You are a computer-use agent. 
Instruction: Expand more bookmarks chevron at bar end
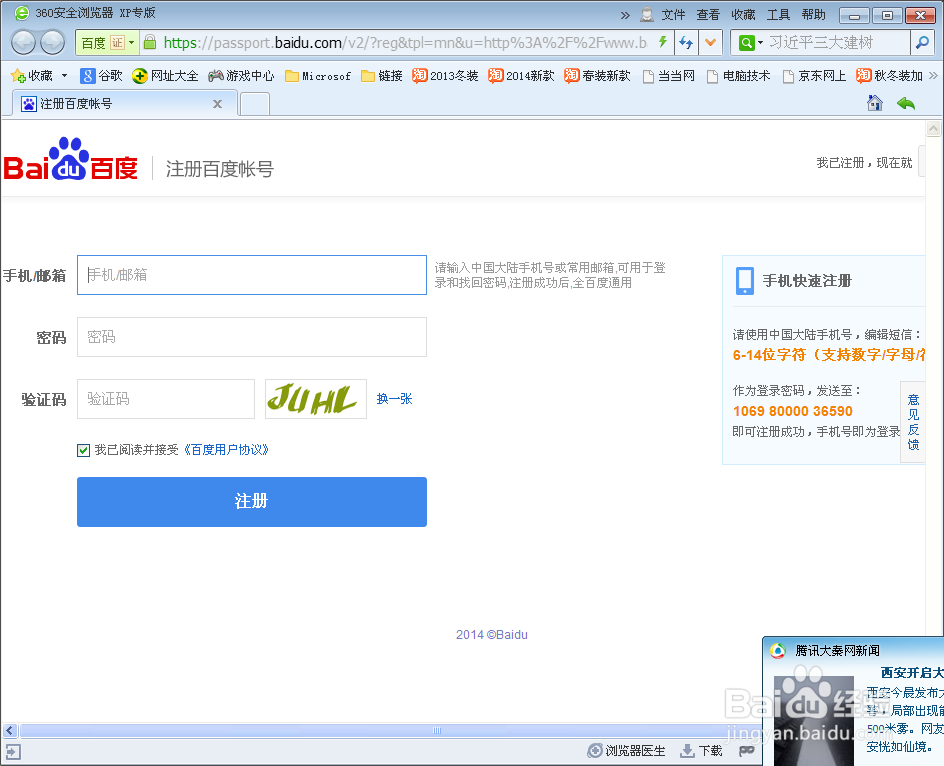[934, 76]
